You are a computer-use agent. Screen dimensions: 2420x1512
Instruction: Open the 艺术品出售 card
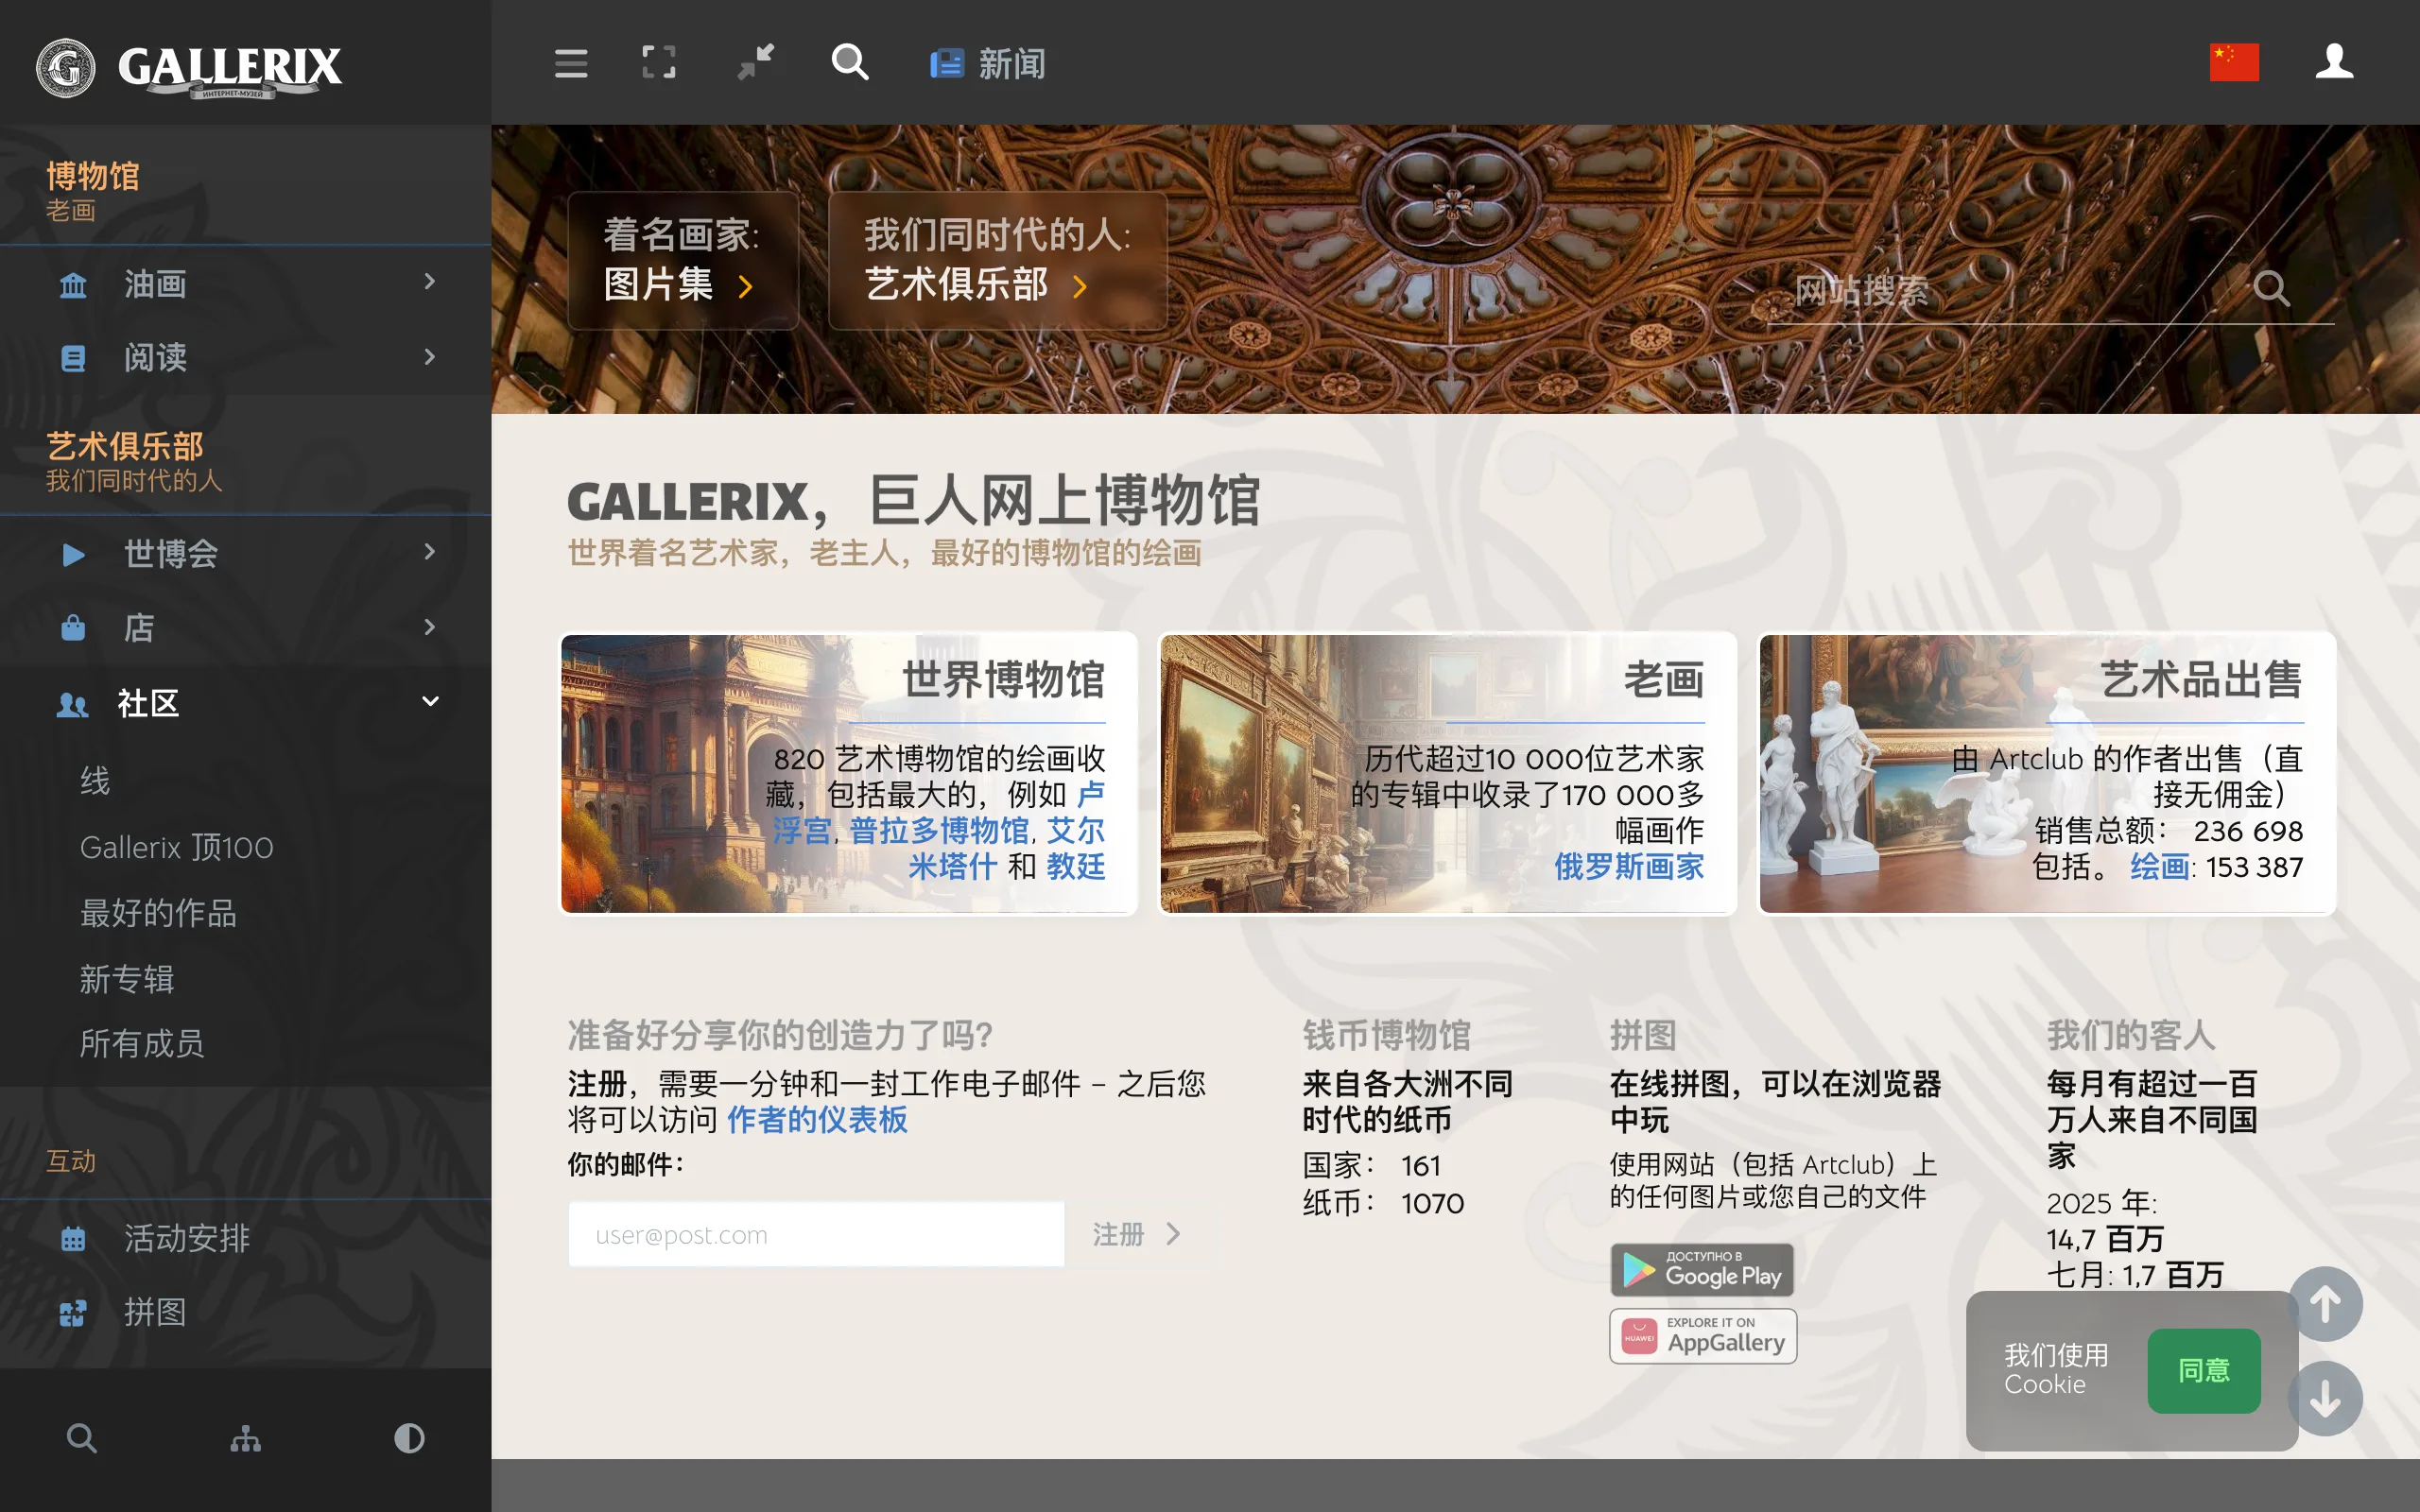point(2047,773)
